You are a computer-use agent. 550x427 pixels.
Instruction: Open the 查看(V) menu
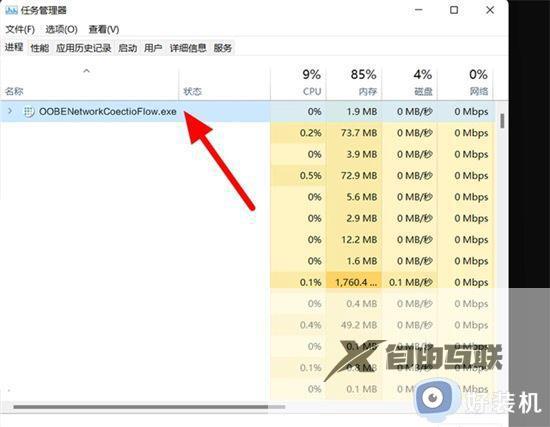[x=103, y=29]
